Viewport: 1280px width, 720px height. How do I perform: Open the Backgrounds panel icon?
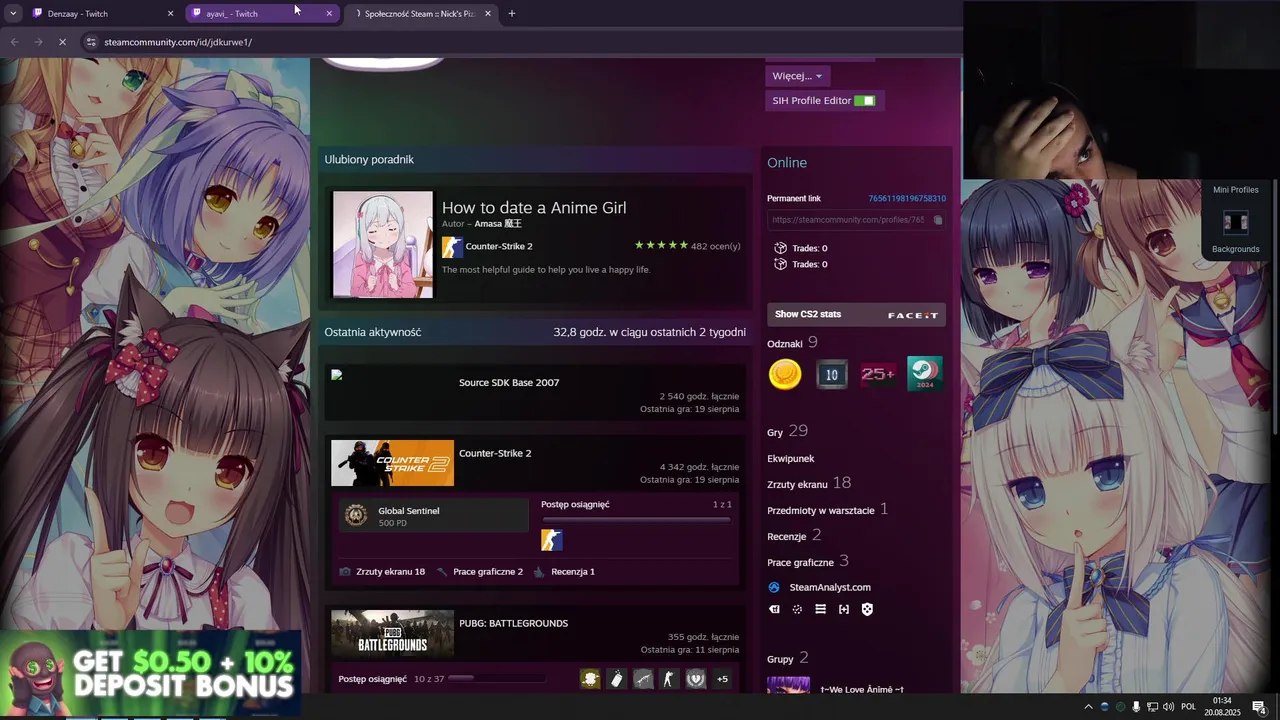1236,222
